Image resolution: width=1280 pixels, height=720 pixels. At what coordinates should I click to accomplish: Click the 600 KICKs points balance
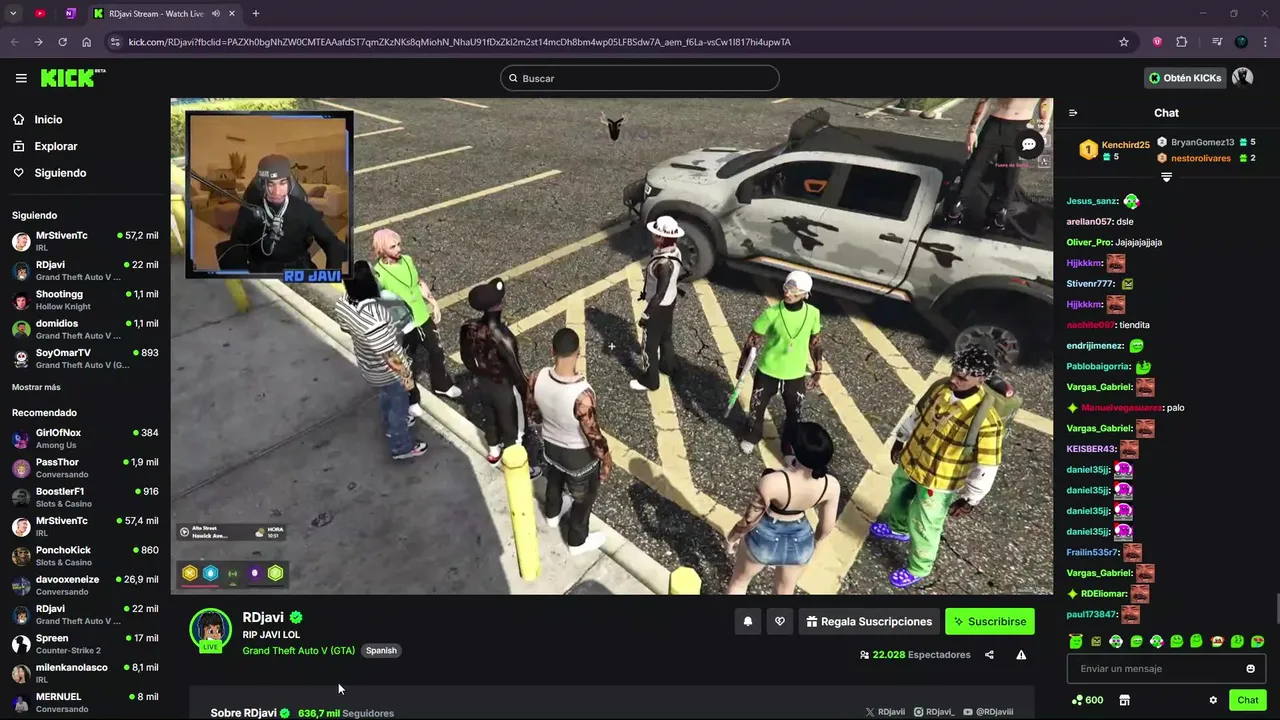pyautogui.click(x=1087, y=700)
